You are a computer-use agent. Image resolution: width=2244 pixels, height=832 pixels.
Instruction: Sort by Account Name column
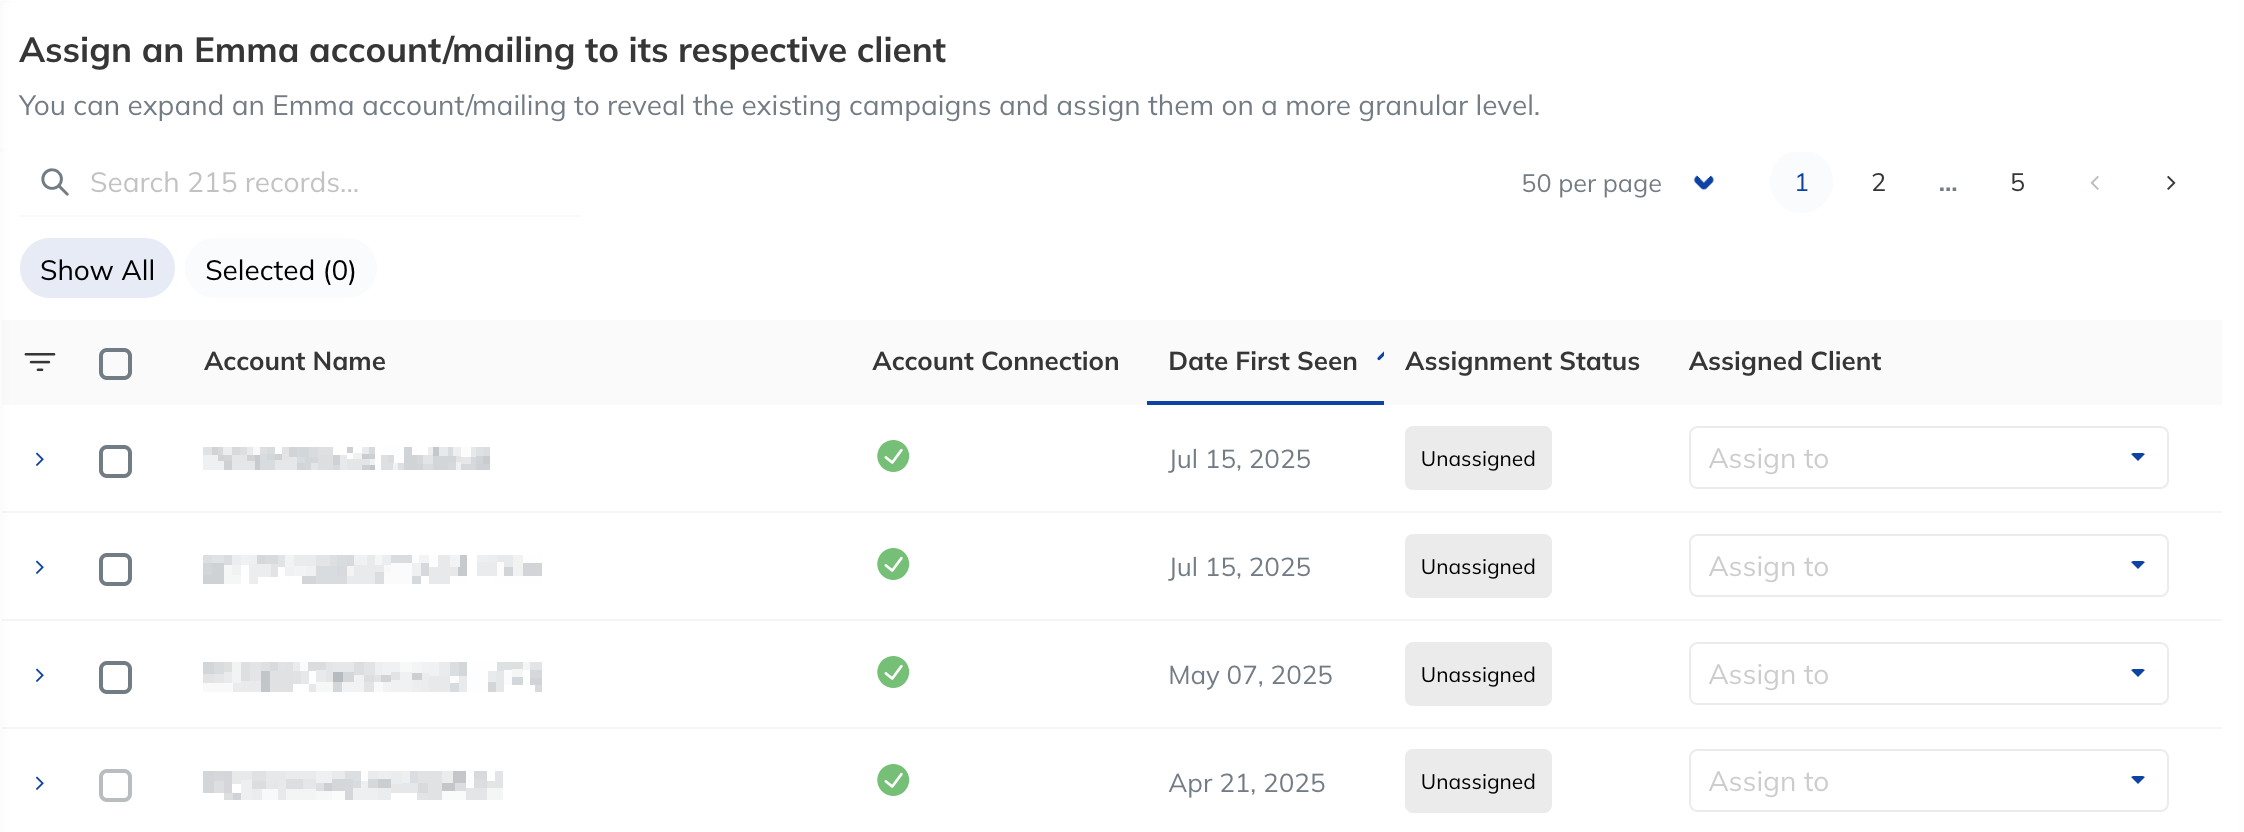[x=295, y=361]
